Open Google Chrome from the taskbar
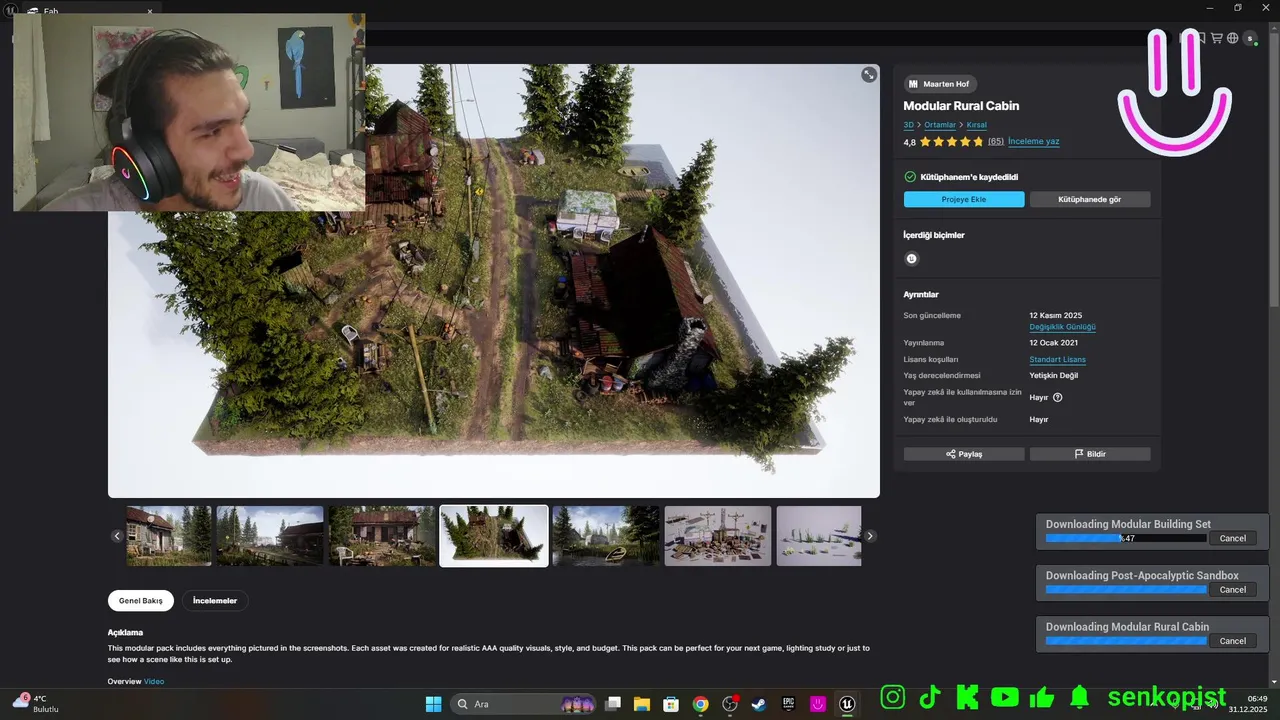 700,704
